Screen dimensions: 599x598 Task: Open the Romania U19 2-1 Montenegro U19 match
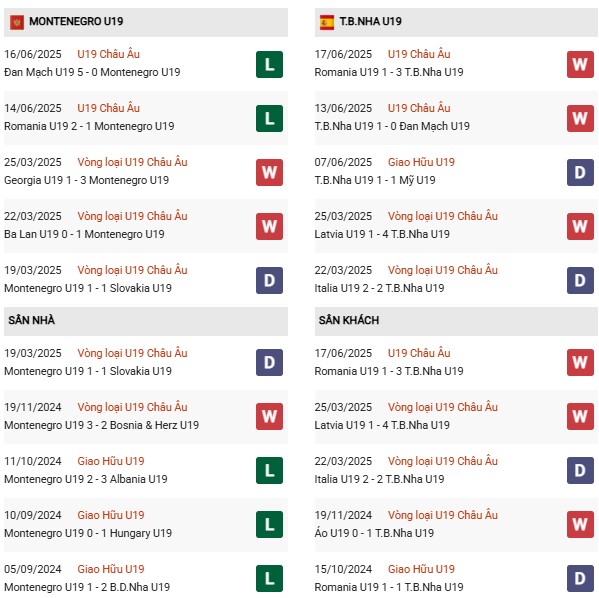pos(89,126)
